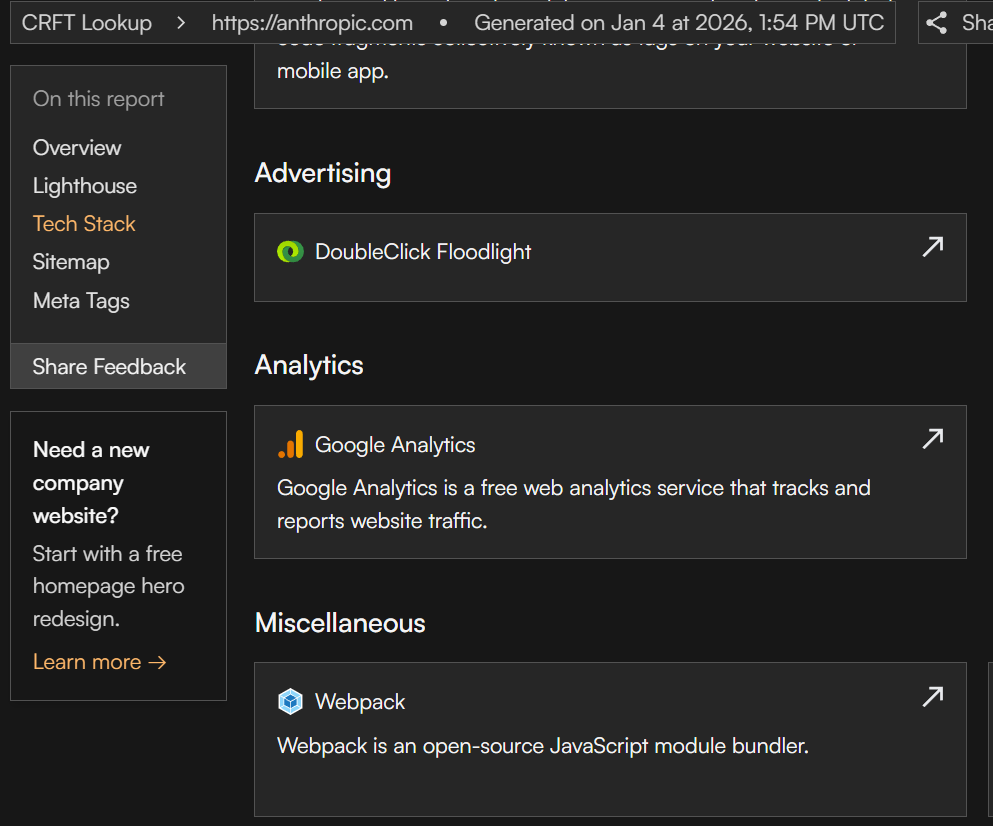Select Tech Stack in sidebar
993x826 pixels.
(84, 224)
